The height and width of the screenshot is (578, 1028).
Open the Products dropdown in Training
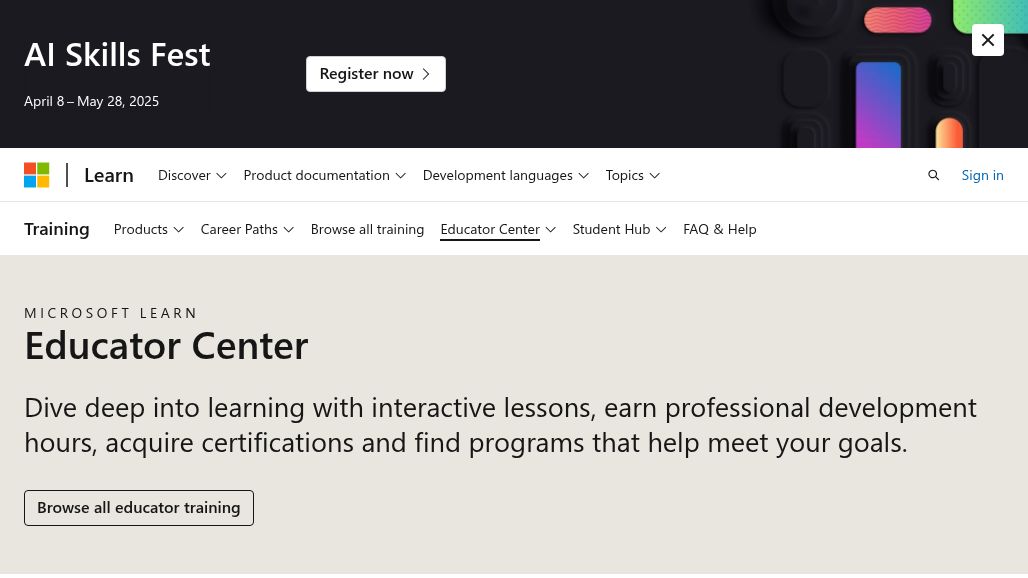(149, 229)
